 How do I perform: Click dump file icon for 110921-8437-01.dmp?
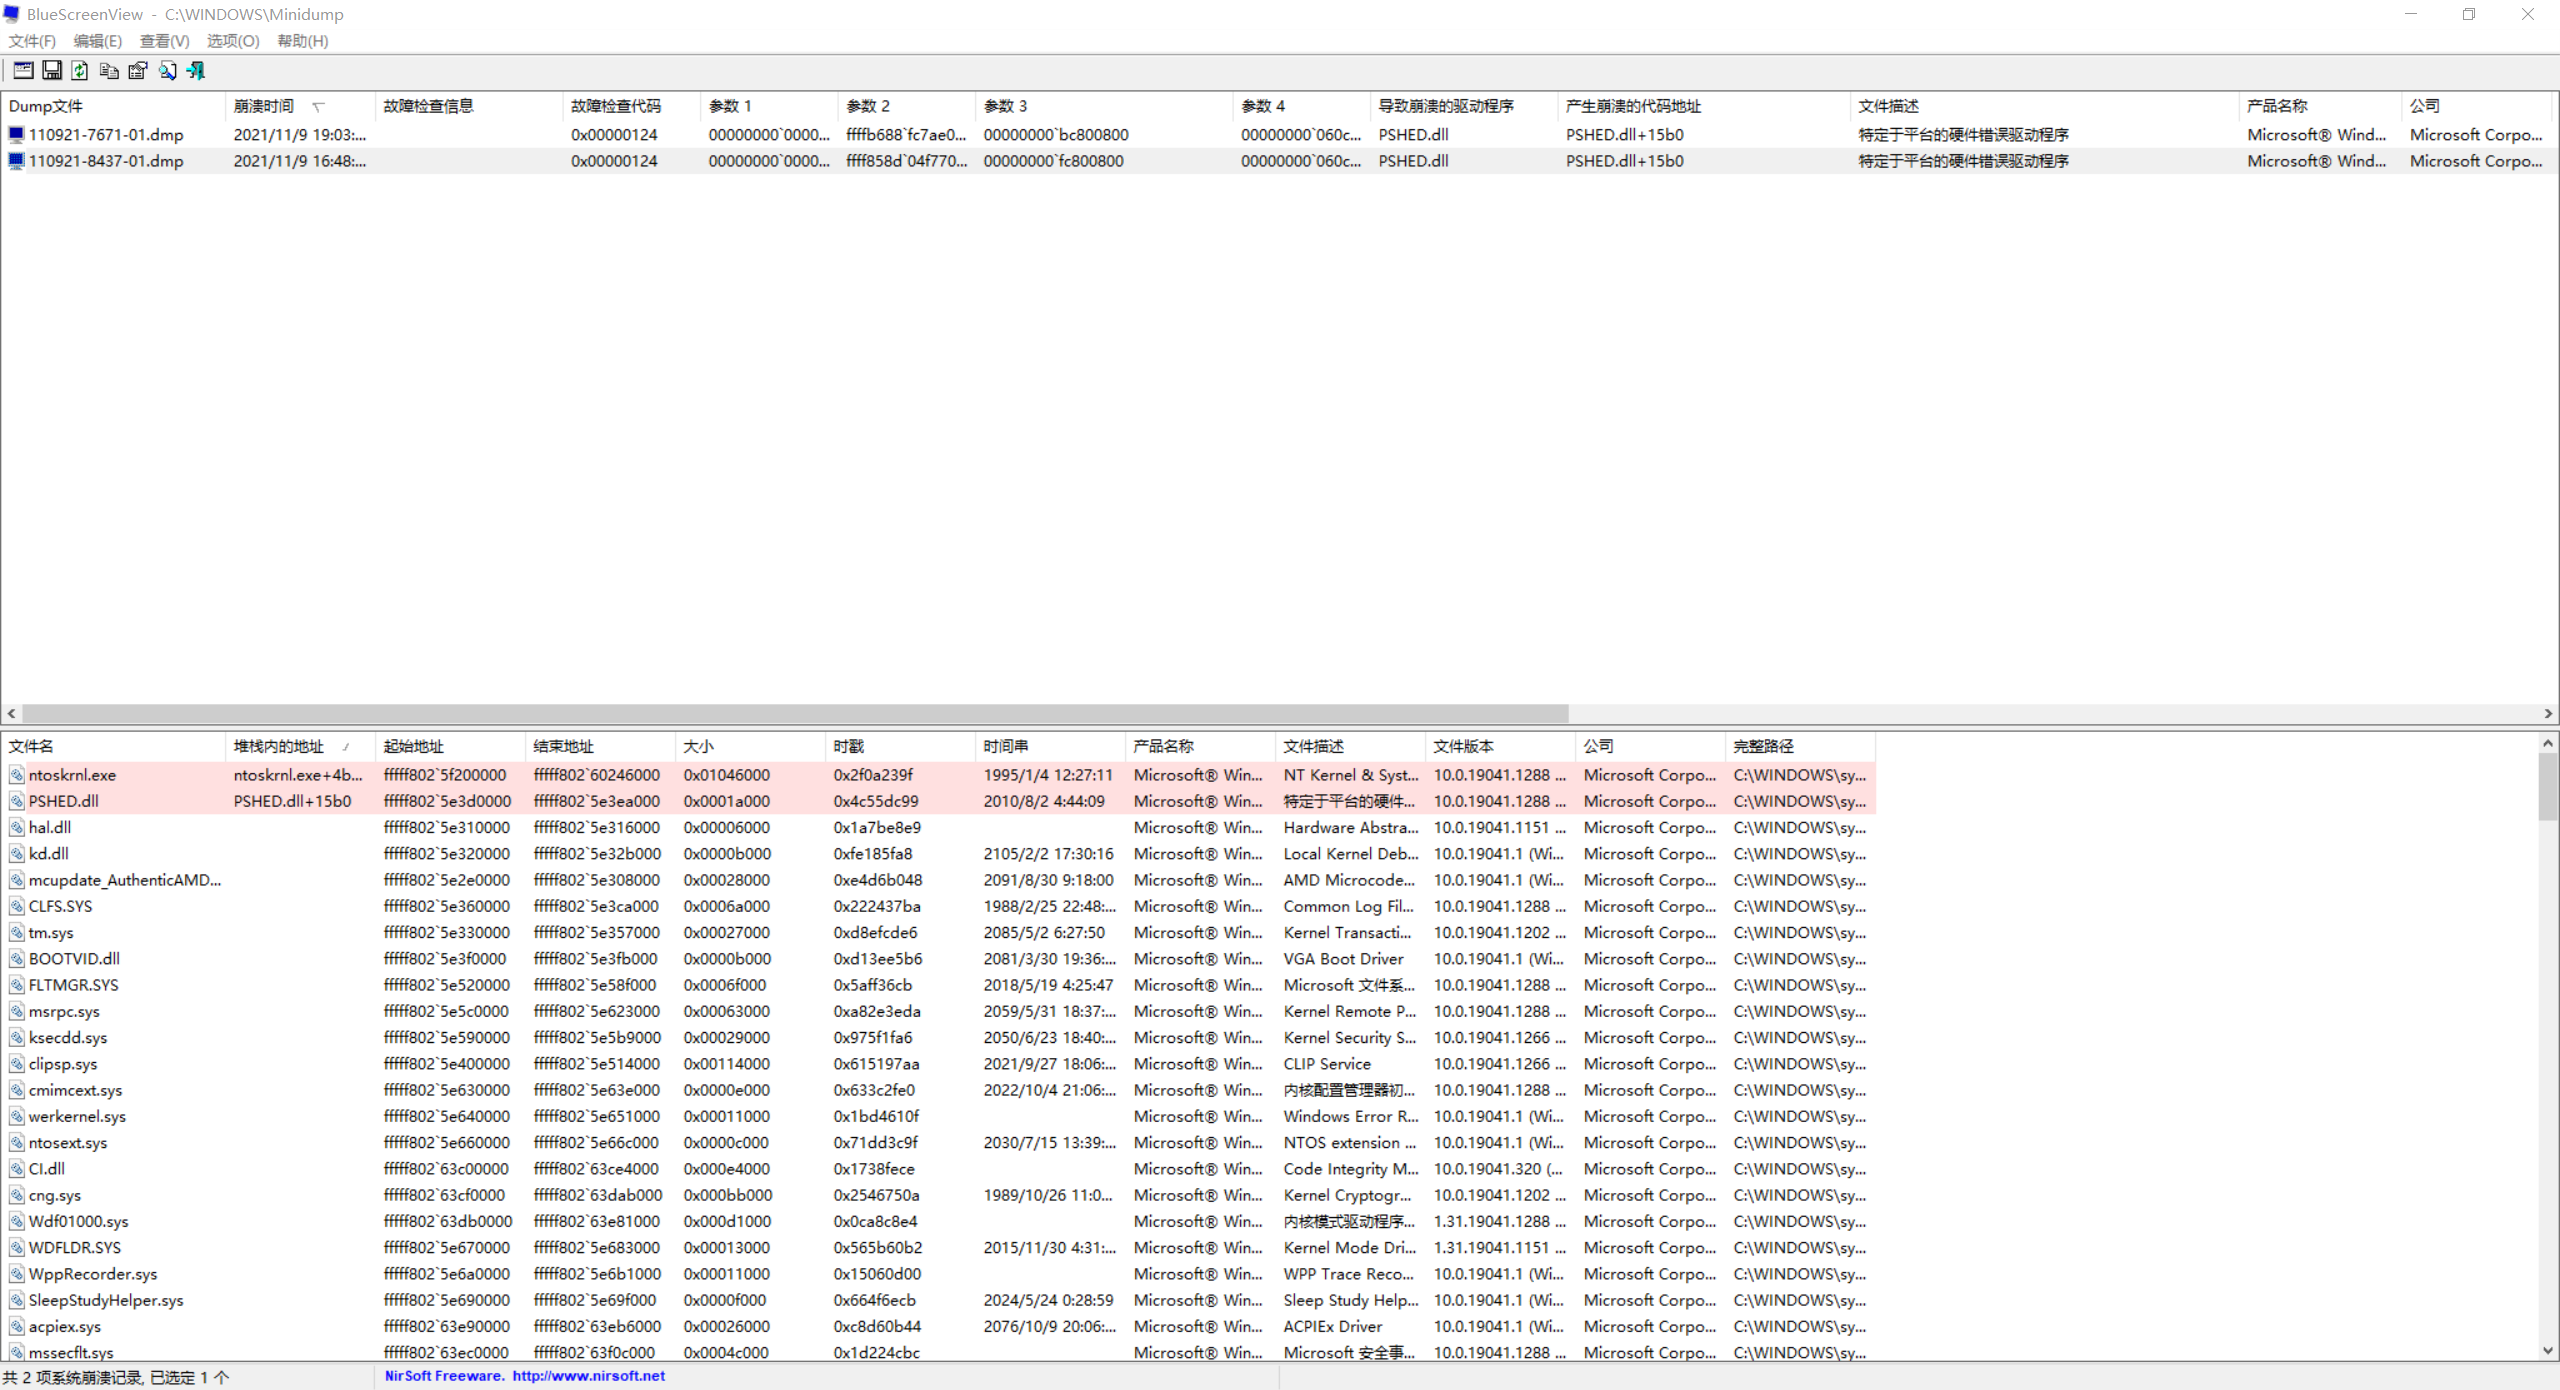[16, 160]
